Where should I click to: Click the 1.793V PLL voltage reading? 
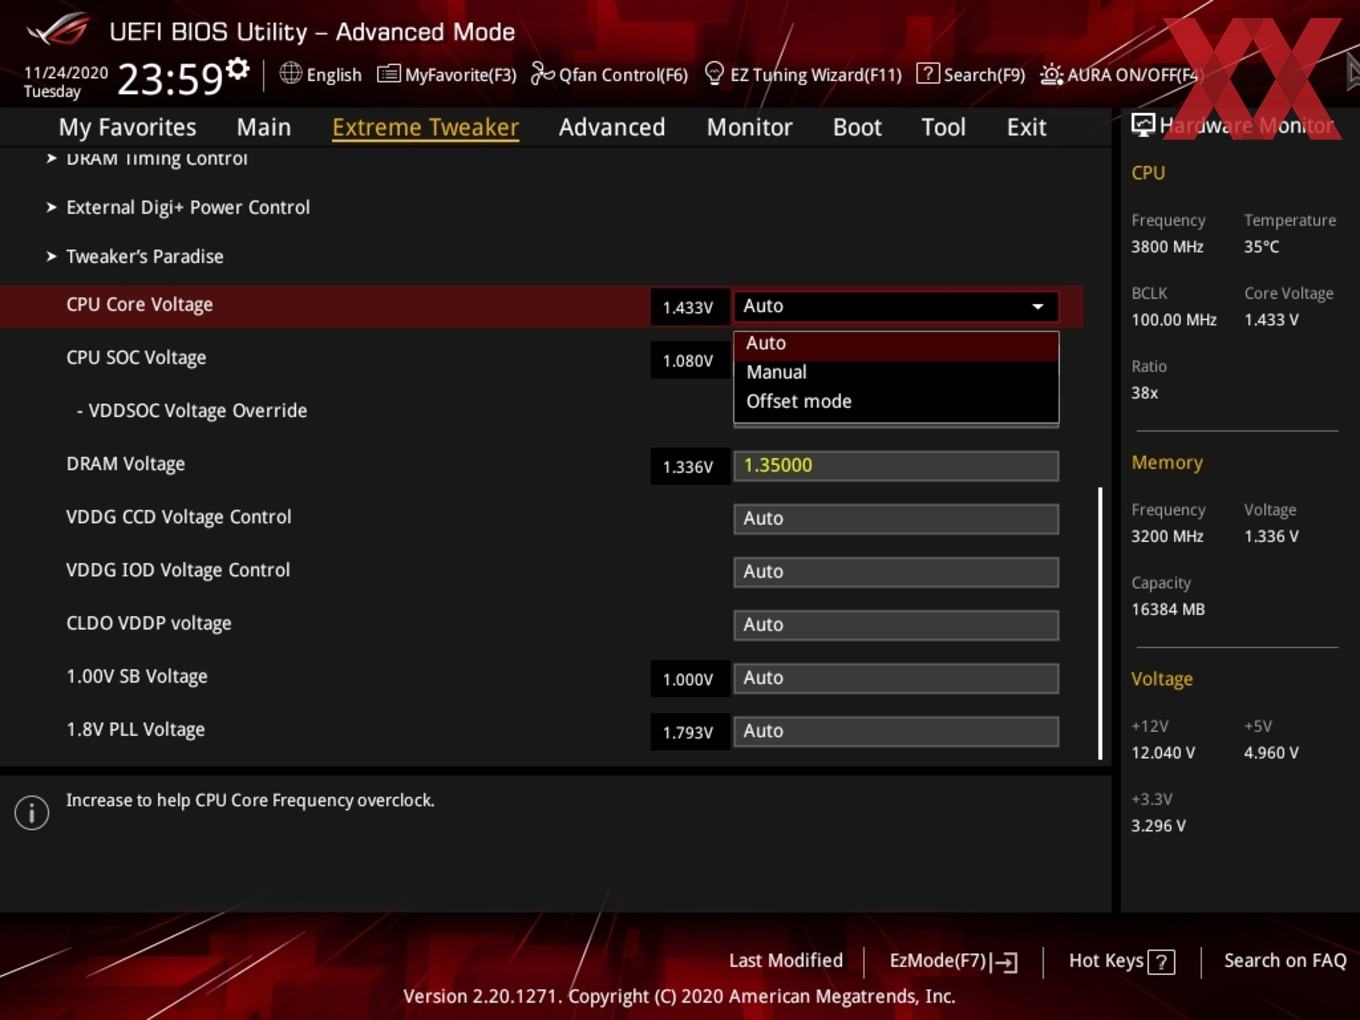click(x=689, y=732)
